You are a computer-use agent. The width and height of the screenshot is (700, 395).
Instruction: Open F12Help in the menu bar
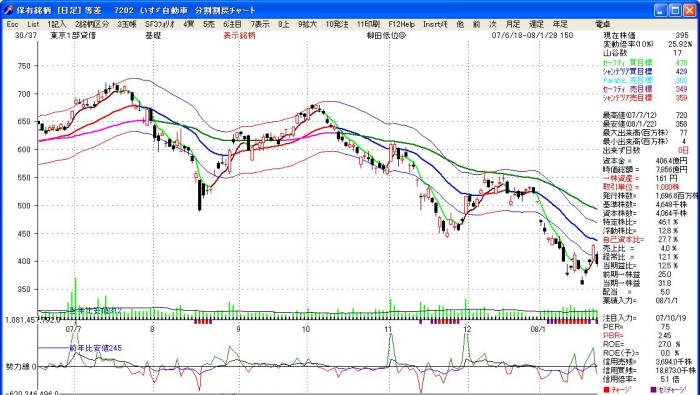coord(401,25)
